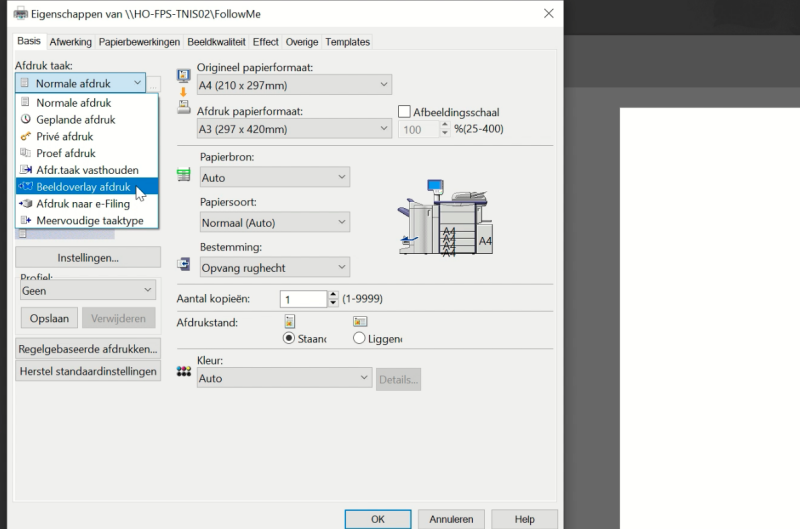The height and width of the screenshot is (529, 800).
Task: Choose the Afdruk naar e-Filing icon
Action: (x=26, y=204)
